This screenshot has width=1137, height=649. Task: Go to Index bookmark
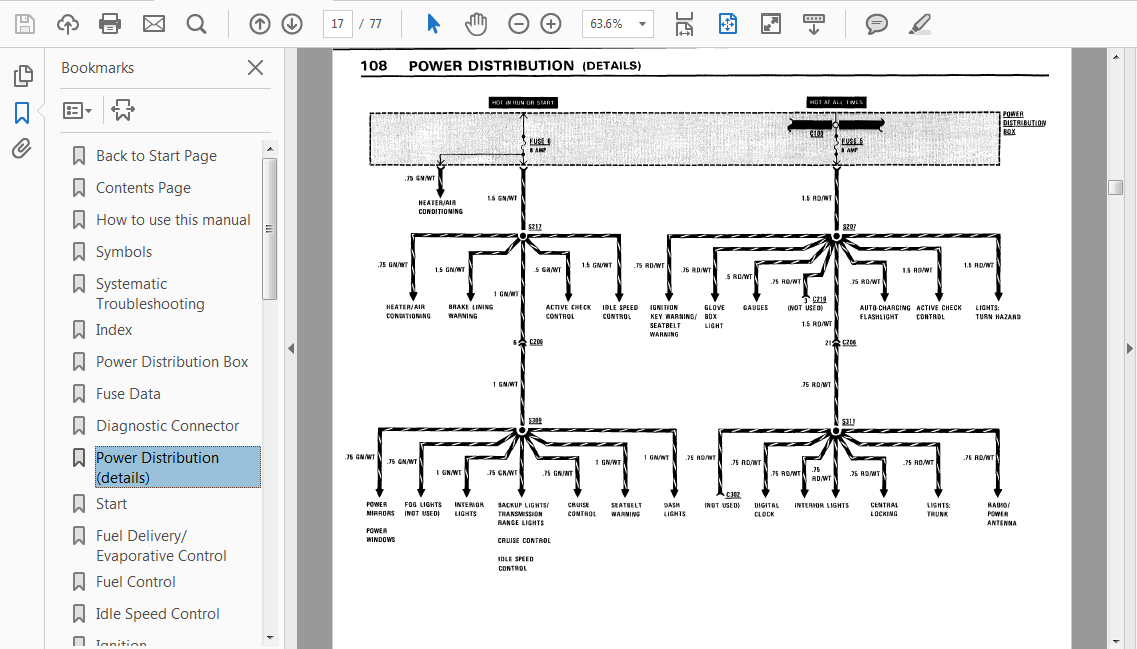point(114,330)
